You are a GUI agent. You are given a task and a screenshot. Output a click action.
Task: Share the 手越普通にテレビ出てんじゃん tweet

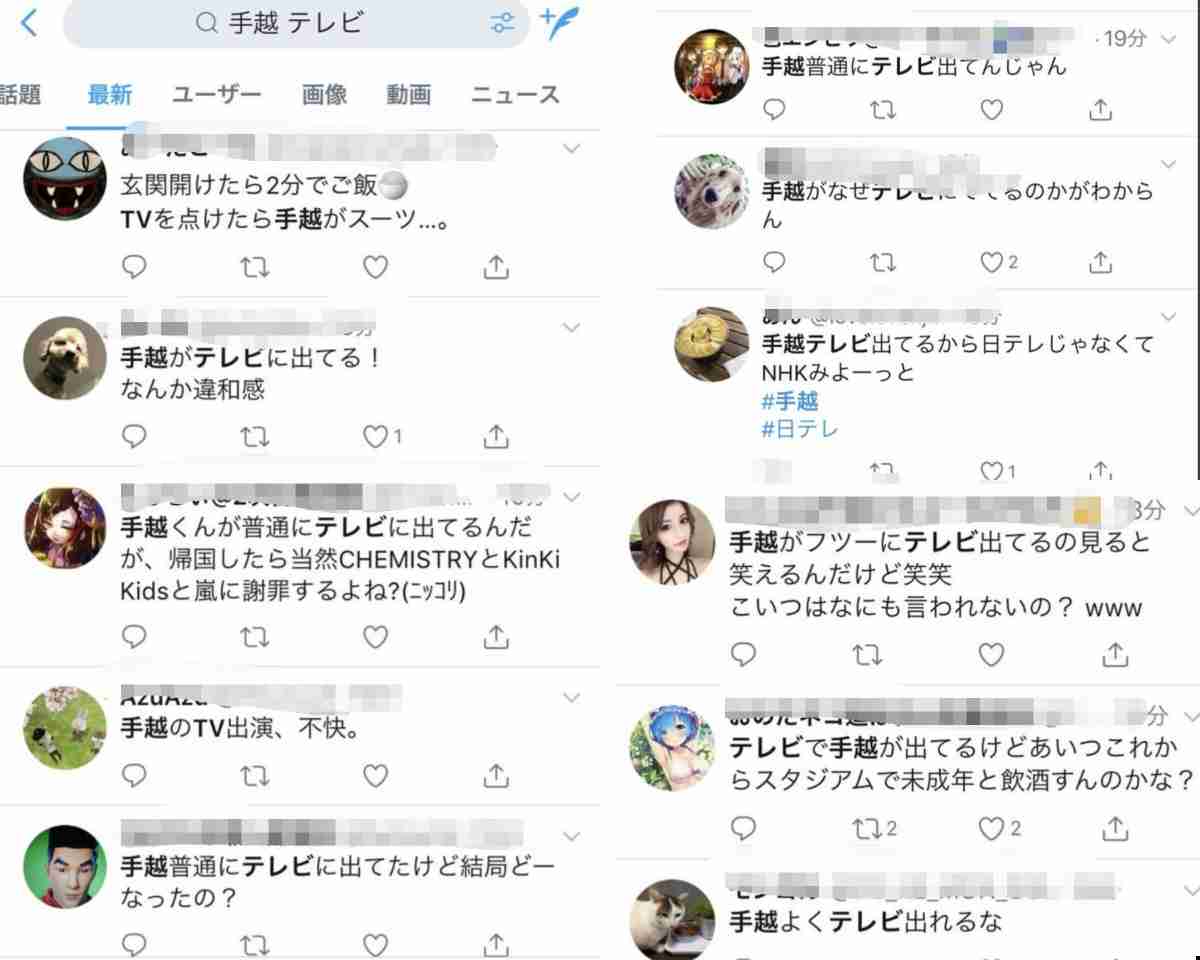1100,109
